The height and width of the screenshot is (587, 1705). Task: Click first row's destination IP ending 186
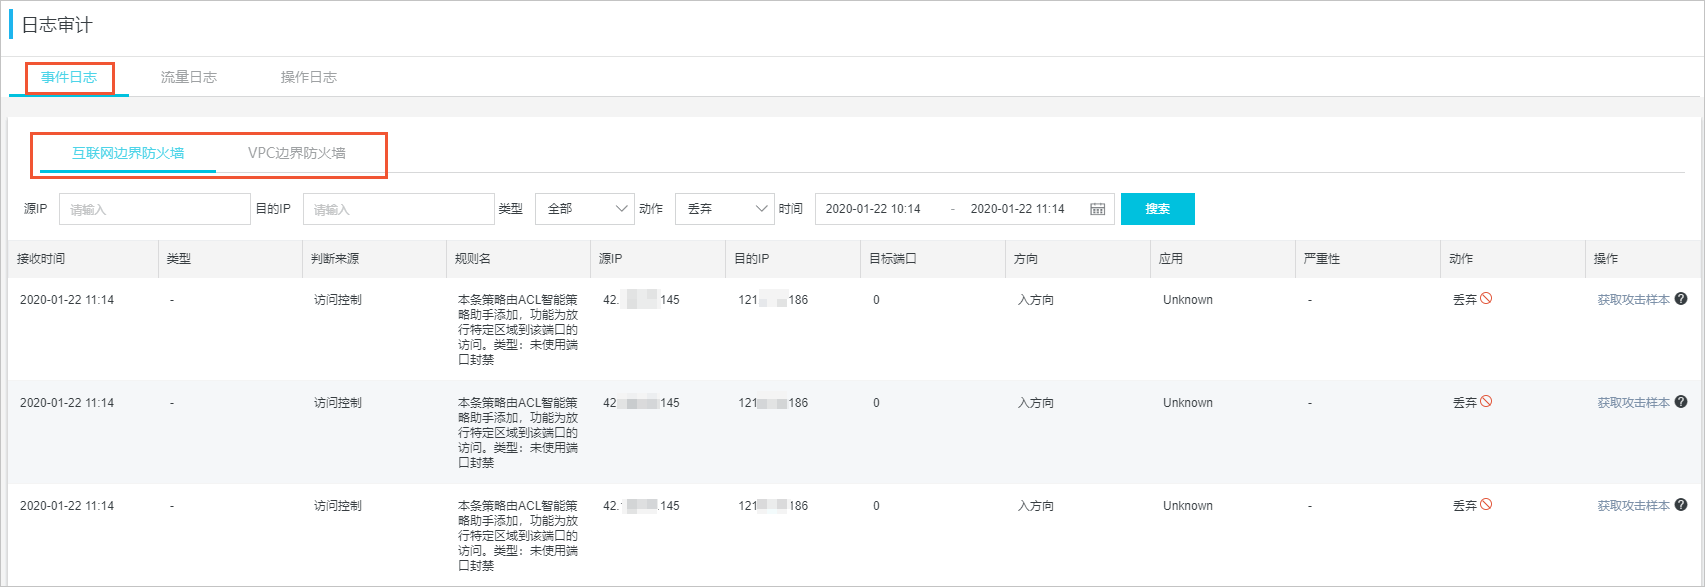pos(773,300)
